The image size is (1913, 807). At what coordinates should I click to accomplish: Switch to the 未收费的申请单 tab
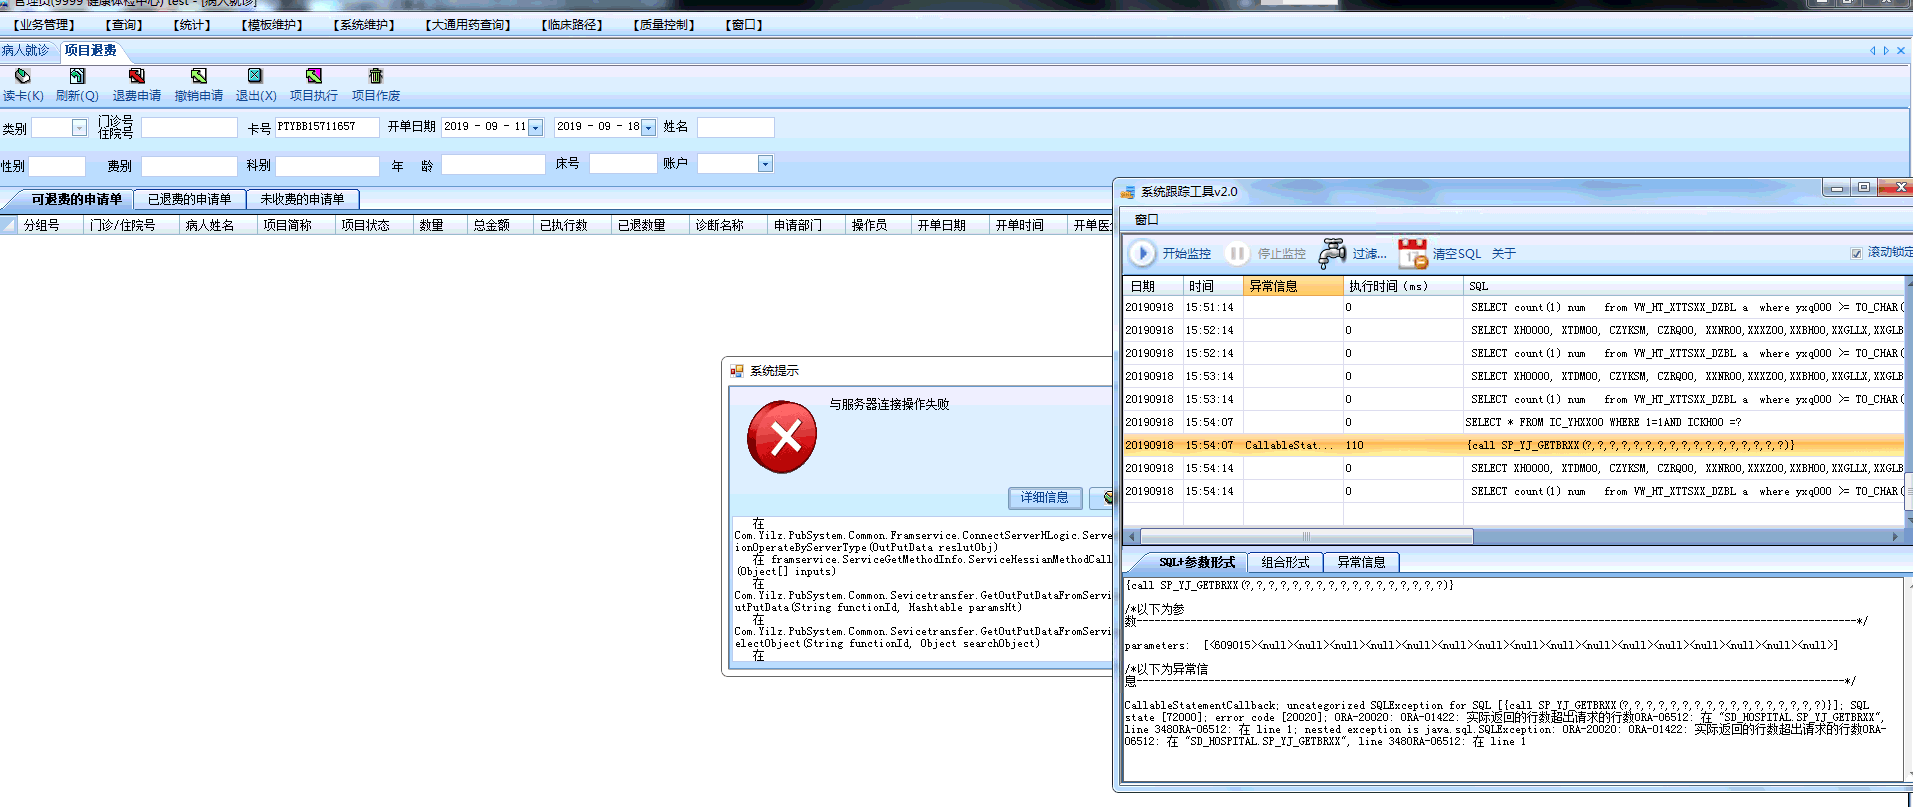[302, 199]
